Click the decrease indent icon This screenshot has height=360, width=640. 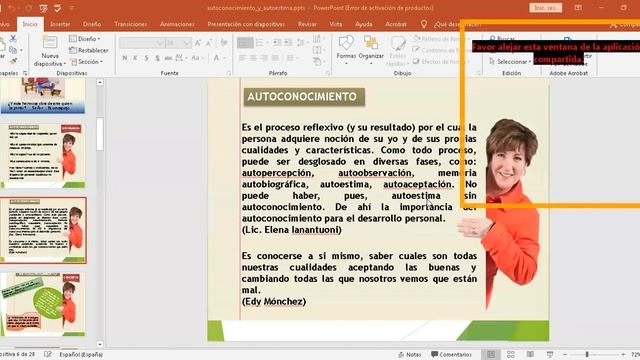point(277,42)
